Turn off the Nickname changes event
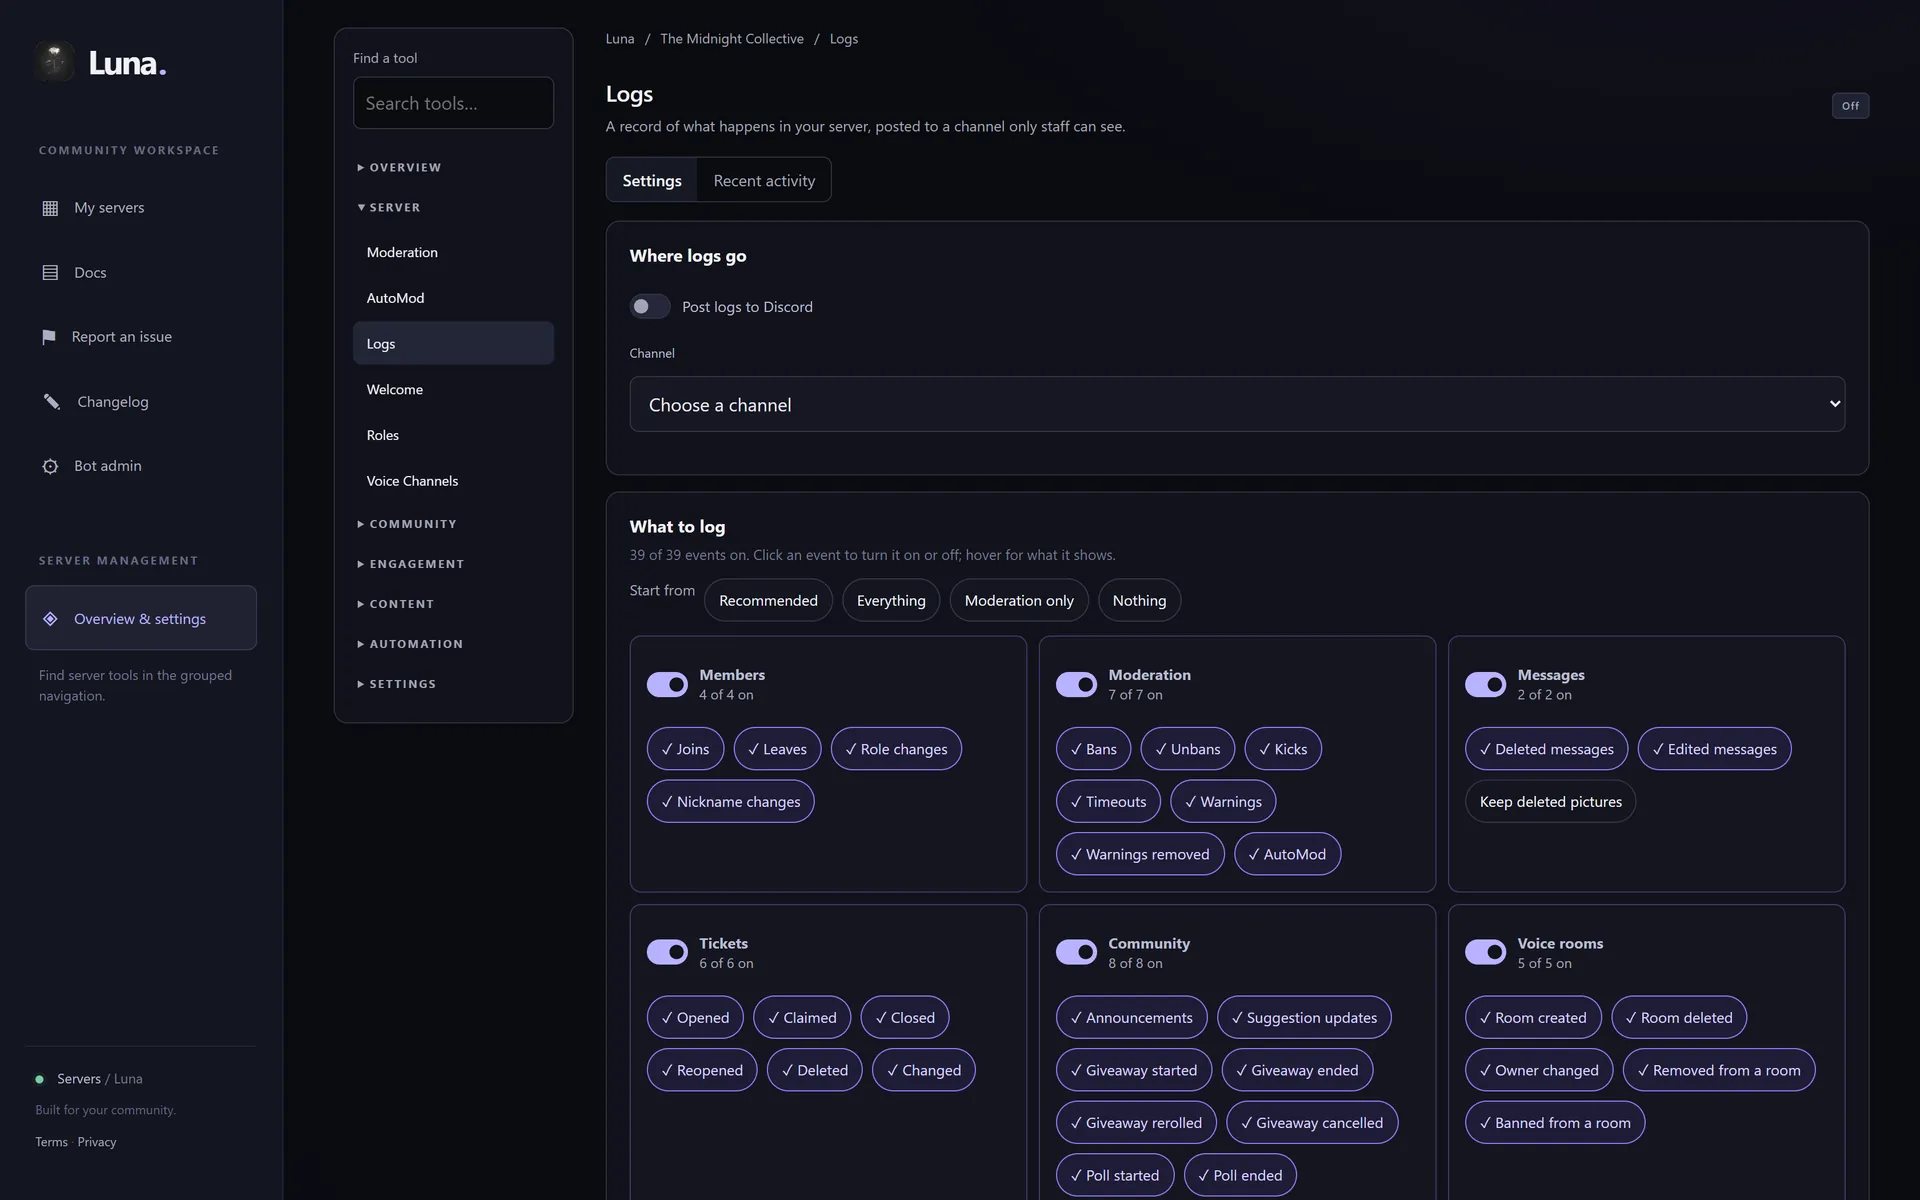The height and width of the screenshot is (1200, 1920). point(730,801)
